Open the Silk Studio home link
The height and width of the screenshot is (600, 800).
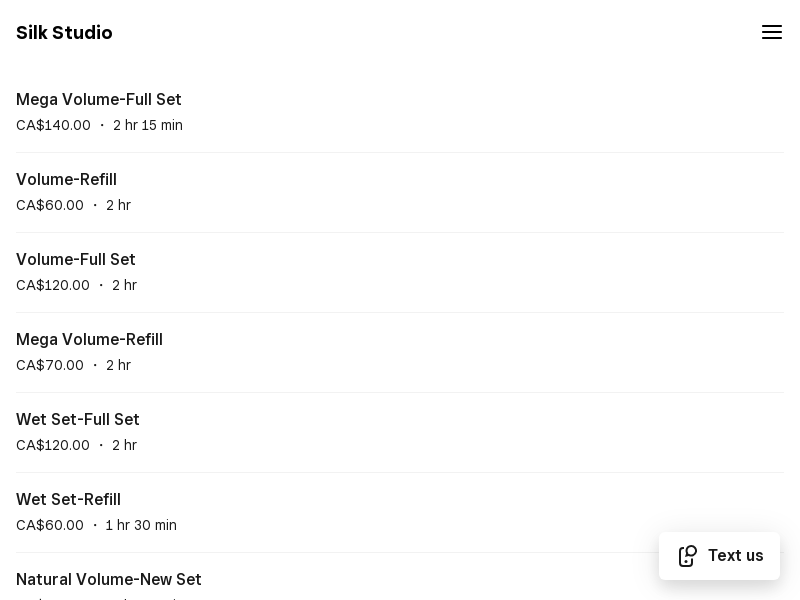coord(64,33)
